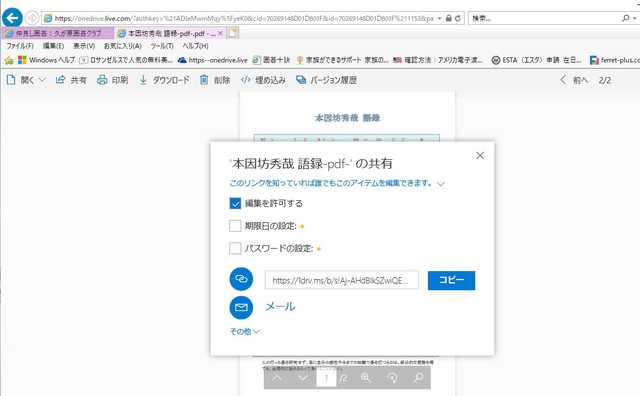Open the https--onedrive.live bookmark
Viewport: 640px width, 396px height.
click(x=213, y=60)
